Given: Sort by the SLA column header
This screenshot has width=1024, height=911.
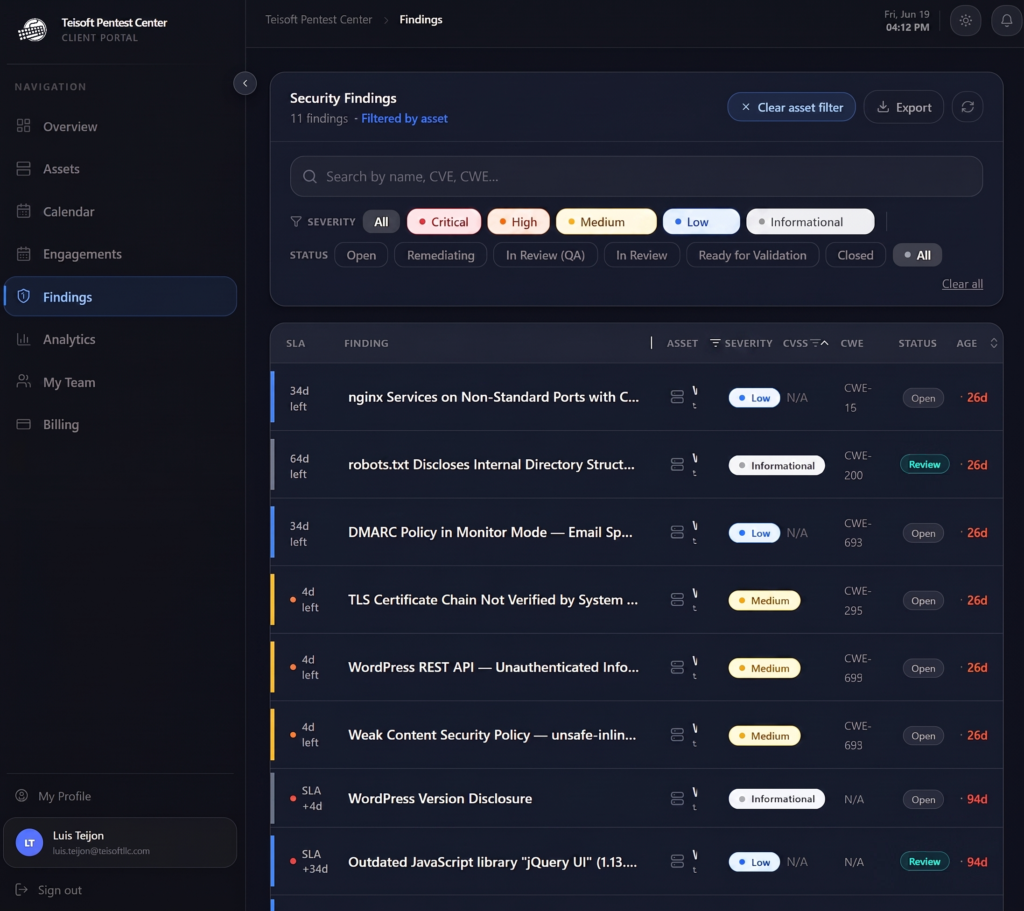Looking at the screenshot, I should [295, 344].
